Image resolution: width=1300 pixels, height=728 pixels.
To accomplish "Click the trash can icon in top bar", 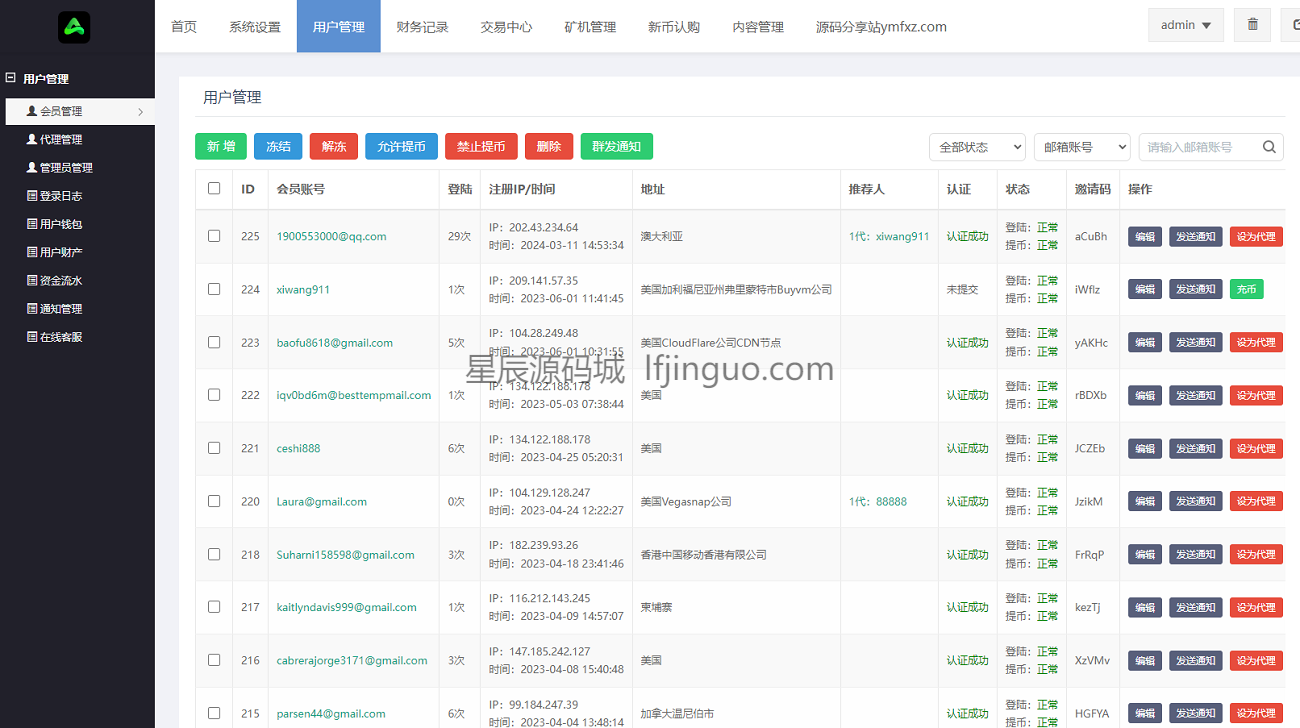I will pyautogui.click(x=1252, y=25).
